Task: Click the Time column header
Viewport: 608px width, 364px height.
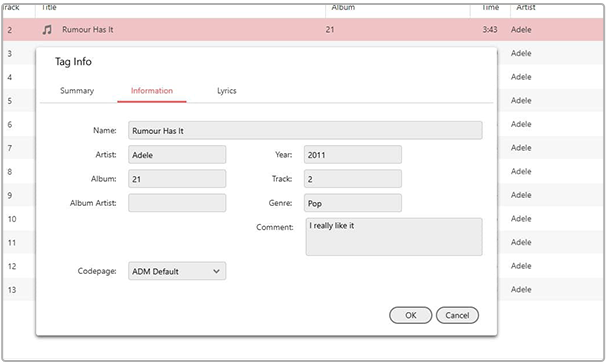Action: coord(490,7)
